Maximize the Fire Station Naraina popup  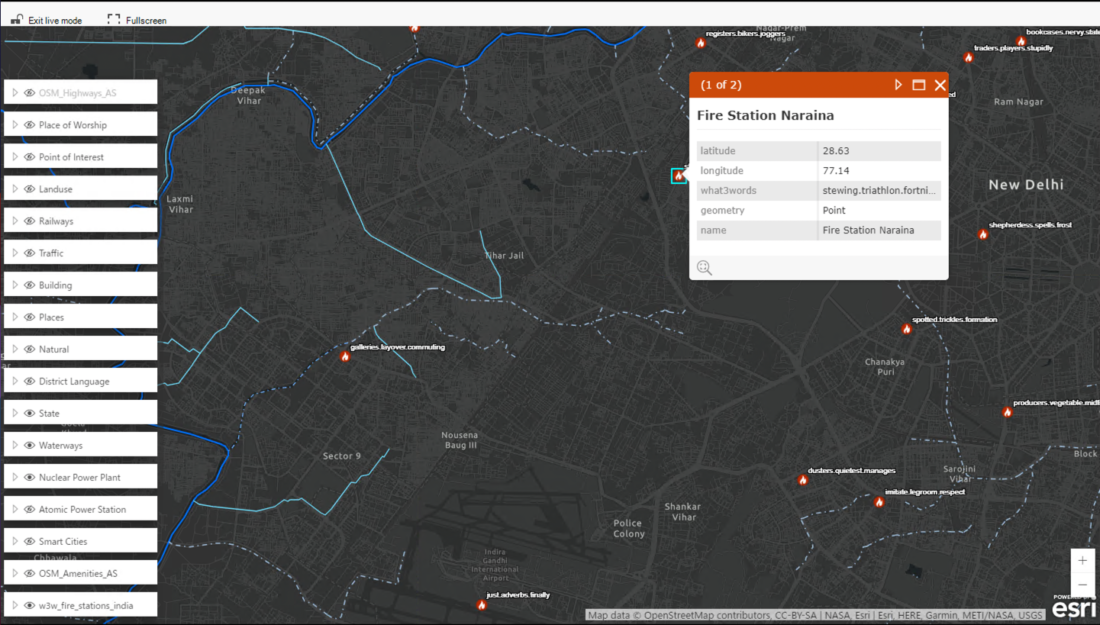pyautogui.click(x=918, y=85)
